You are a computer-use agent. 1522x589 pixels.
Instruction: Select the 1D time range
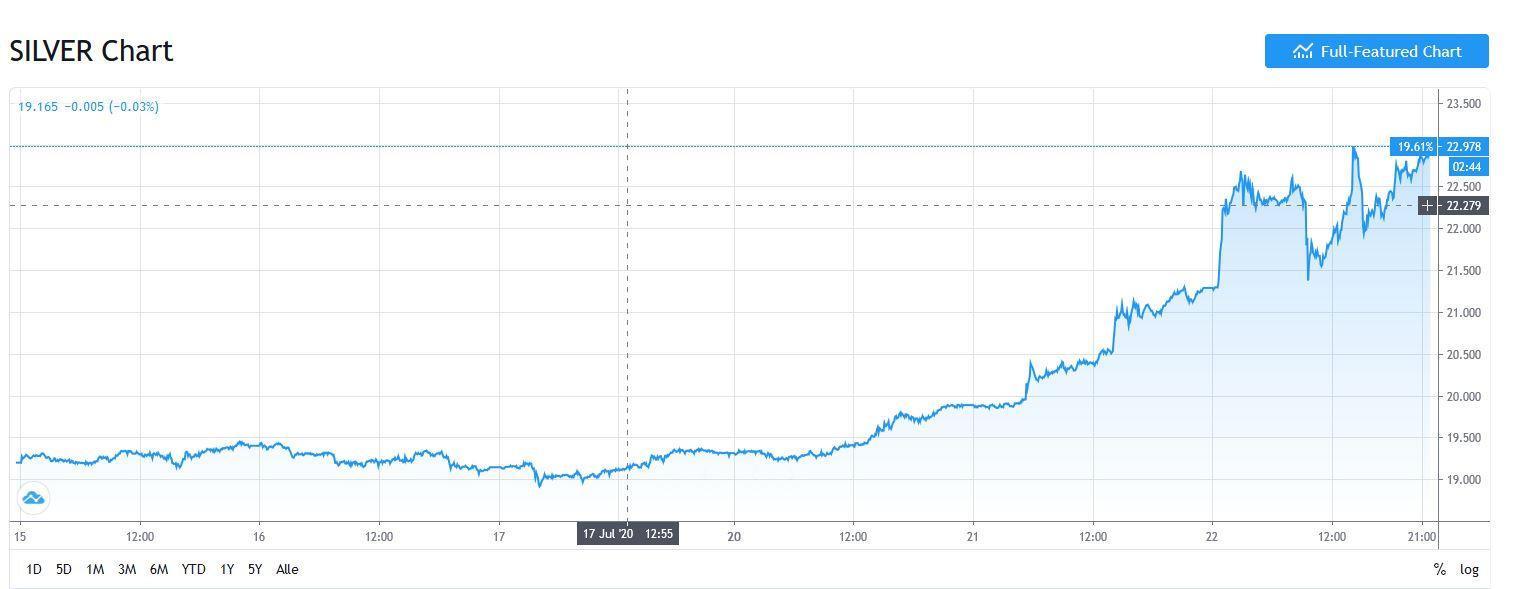(33, 569)
